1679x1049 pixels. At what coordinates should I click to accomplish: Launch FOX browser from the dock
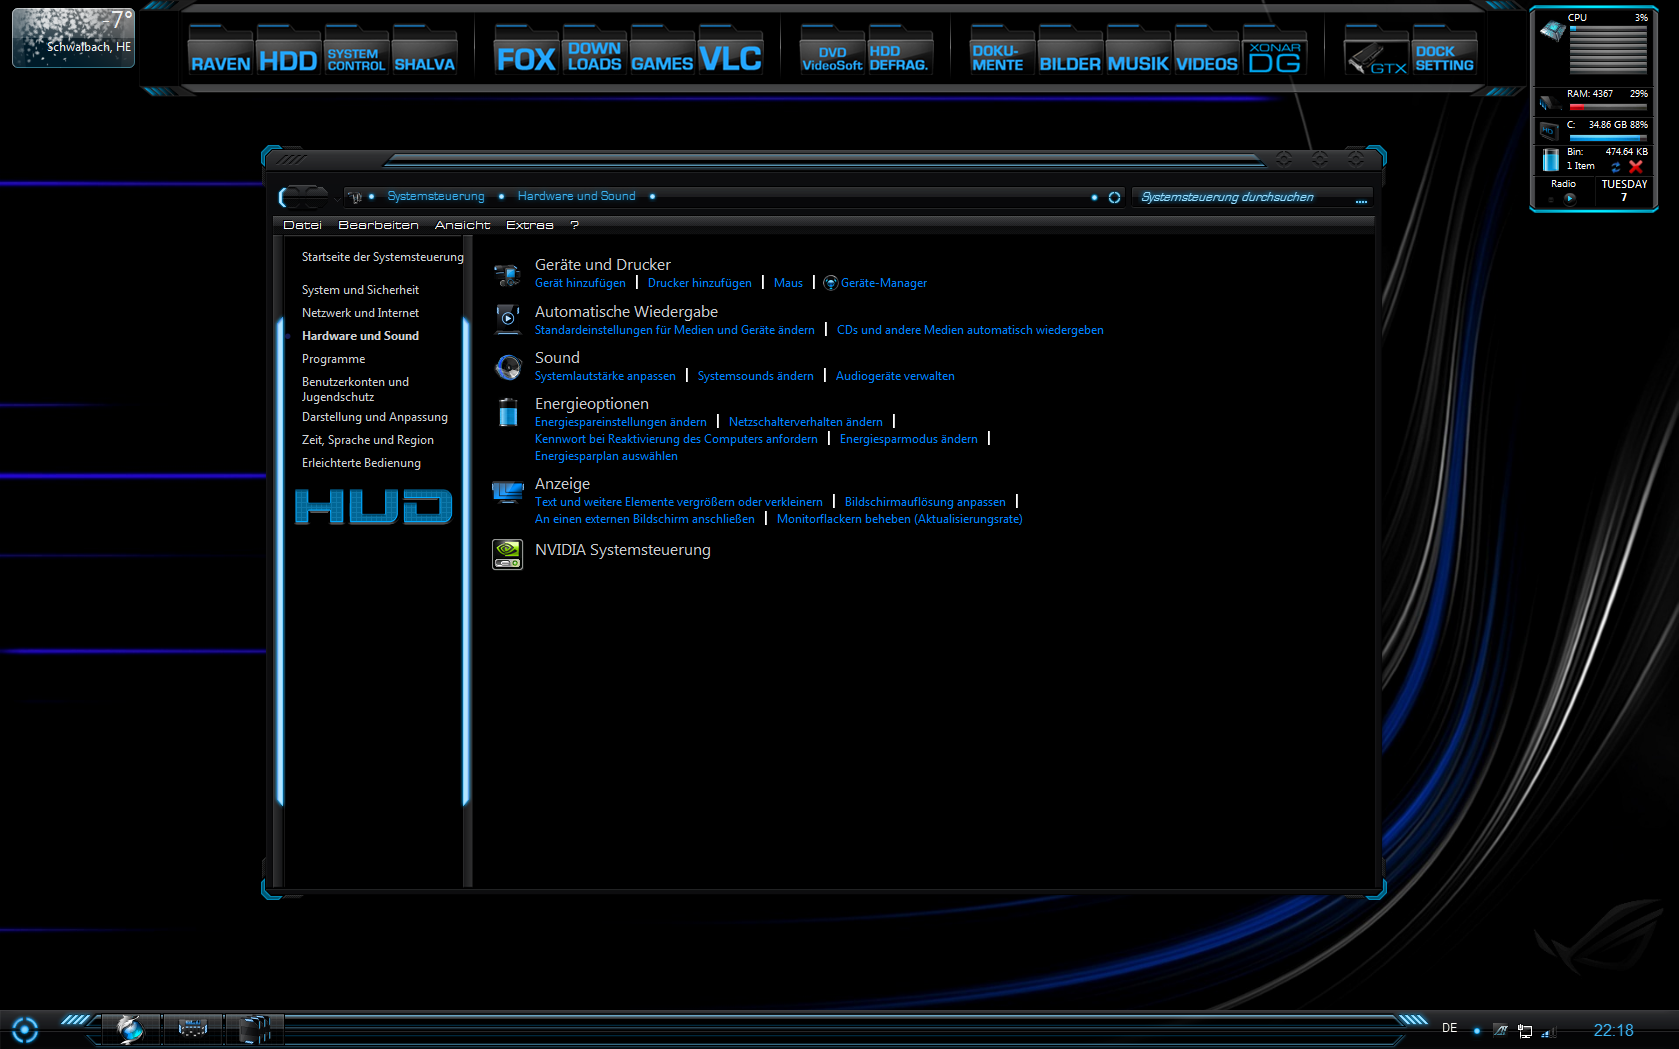point(526,52)
